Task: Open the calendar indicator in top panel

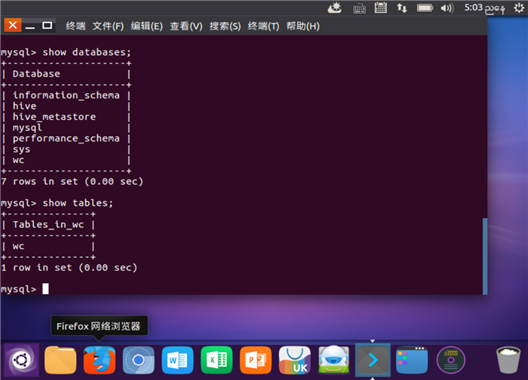Action: pyautogui.click(x=381, y=8)
